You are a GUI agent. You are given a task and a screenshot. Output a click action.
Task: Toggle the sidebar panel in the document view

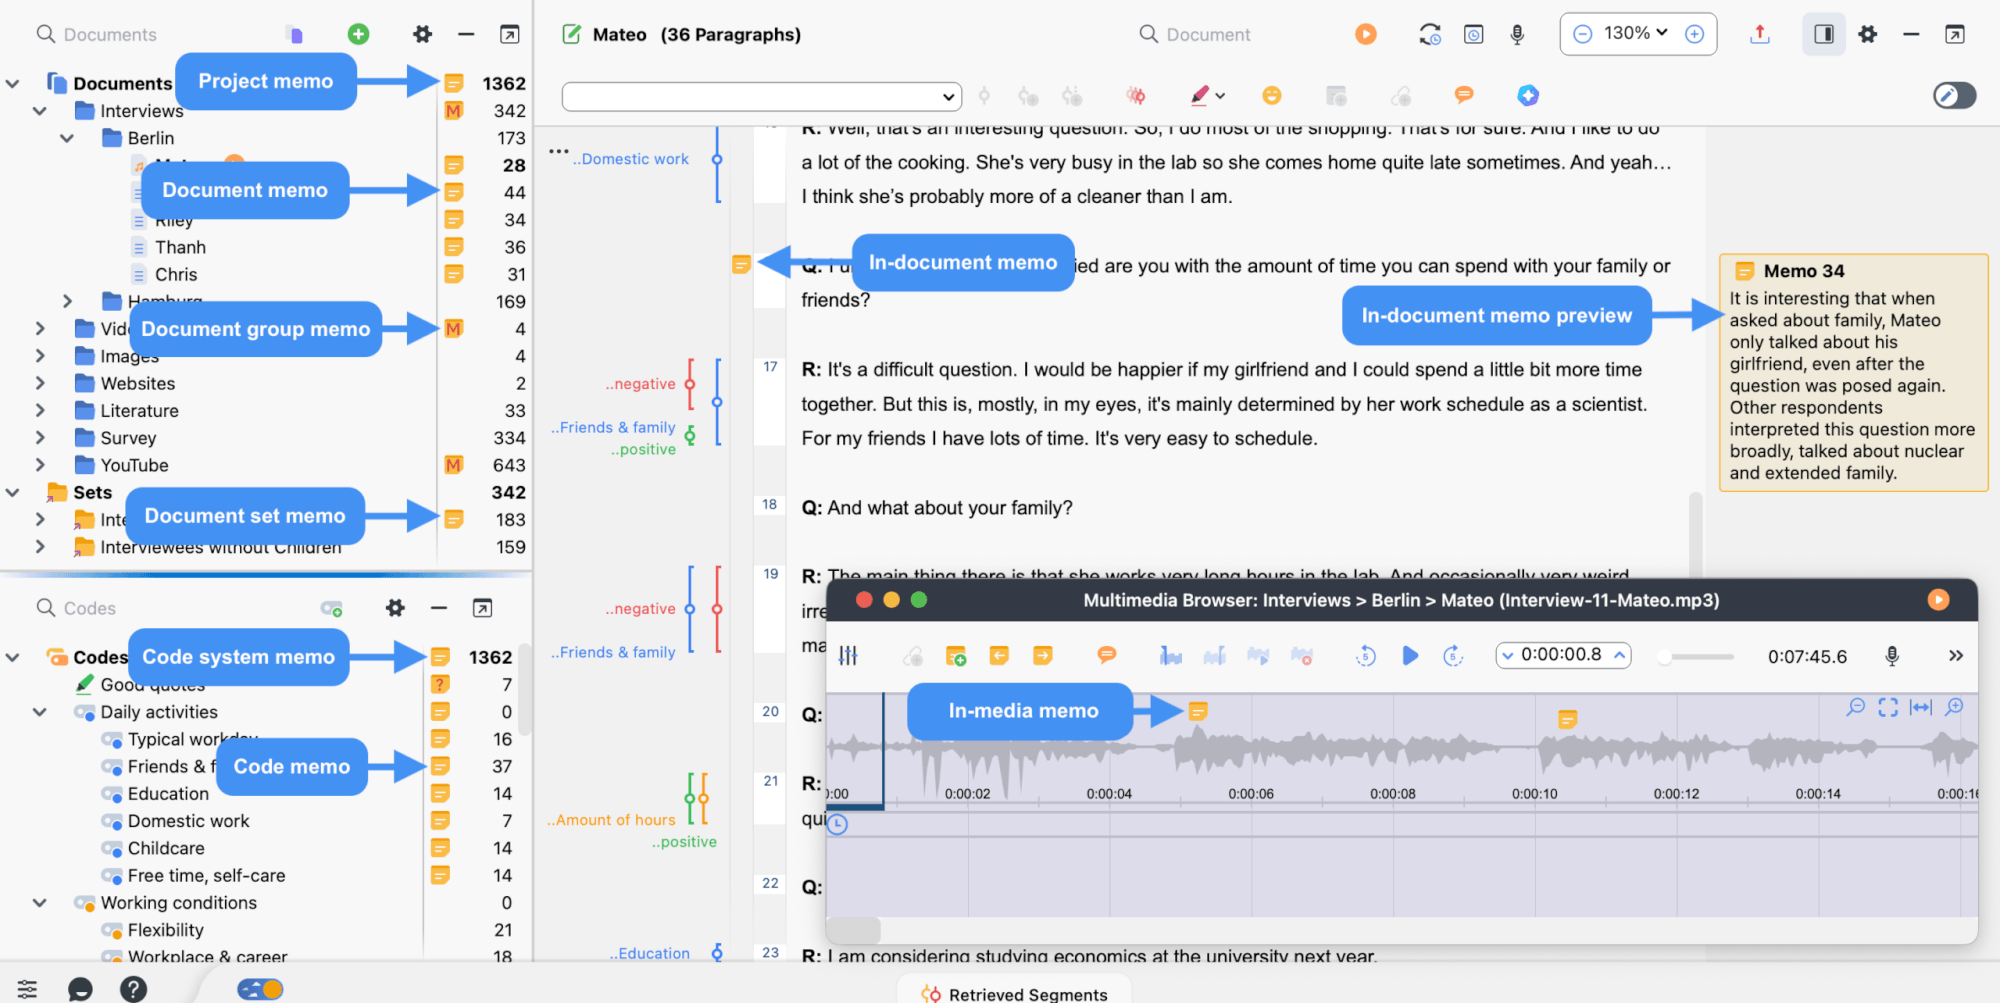coord(1823,33)
